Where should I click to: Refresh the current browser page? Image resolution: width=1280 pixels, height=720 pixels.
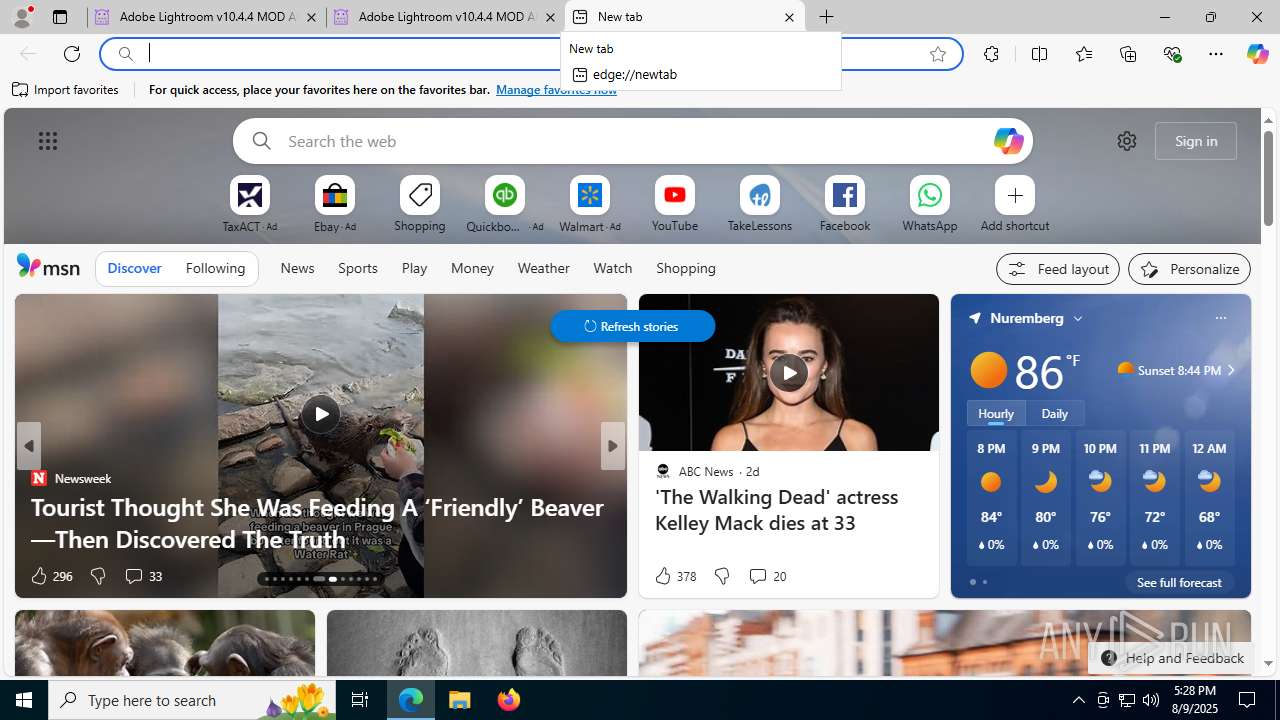coord(72,54)
